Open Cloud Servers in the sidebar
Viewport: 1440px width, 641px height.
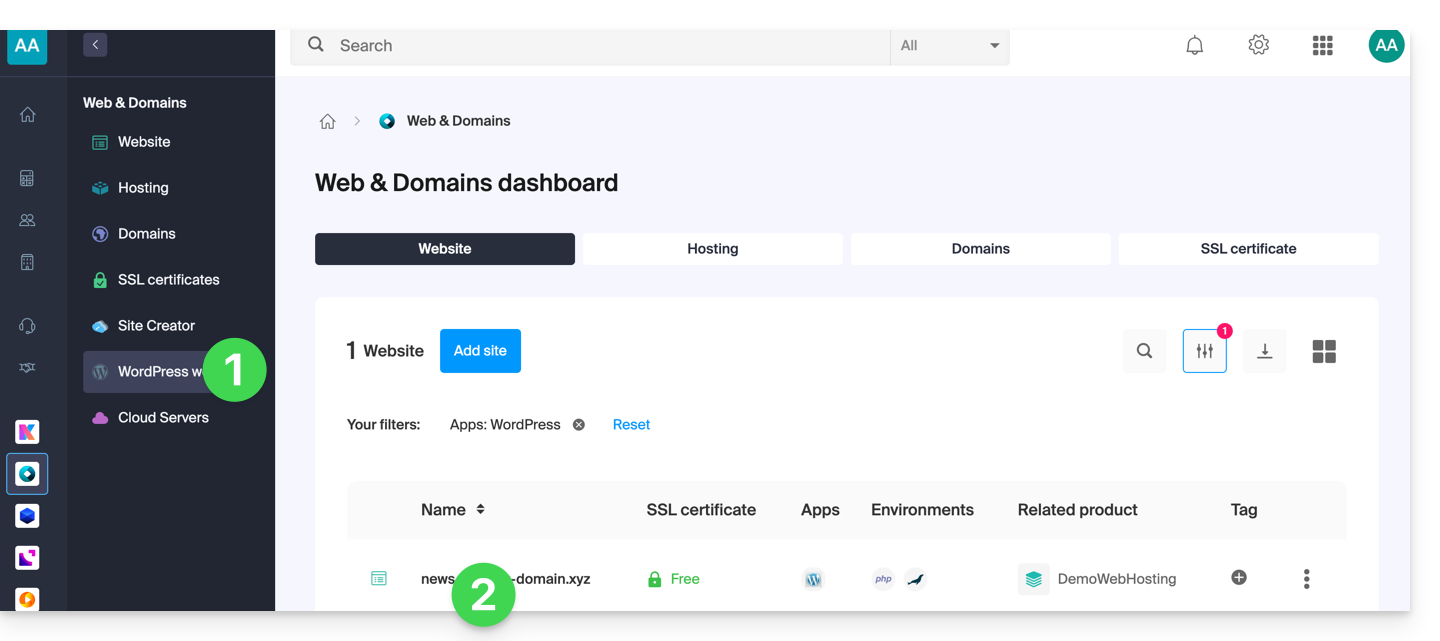click(x=163, y=418)
